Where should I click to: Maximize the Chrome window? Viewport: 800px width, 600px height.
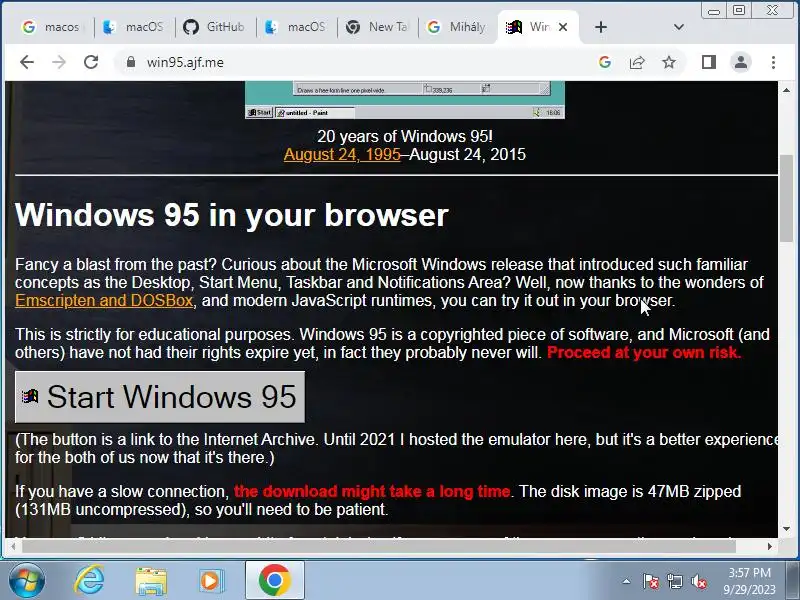click(x=739, y=11)
